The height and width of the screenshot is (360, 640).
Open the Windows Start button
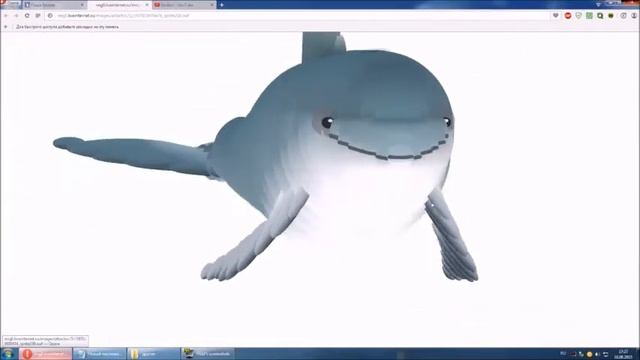(8, 354)
